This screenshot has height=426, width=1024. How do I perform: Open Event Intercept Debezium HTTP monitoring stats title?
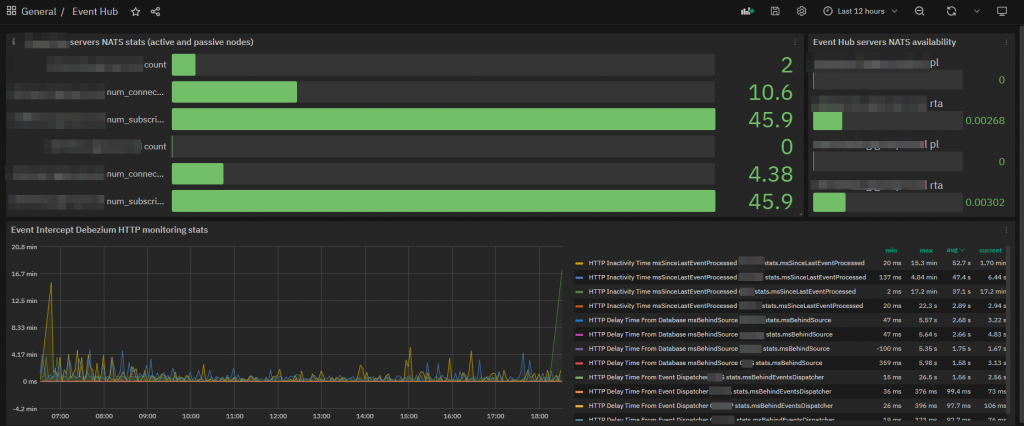click(110, 230)
